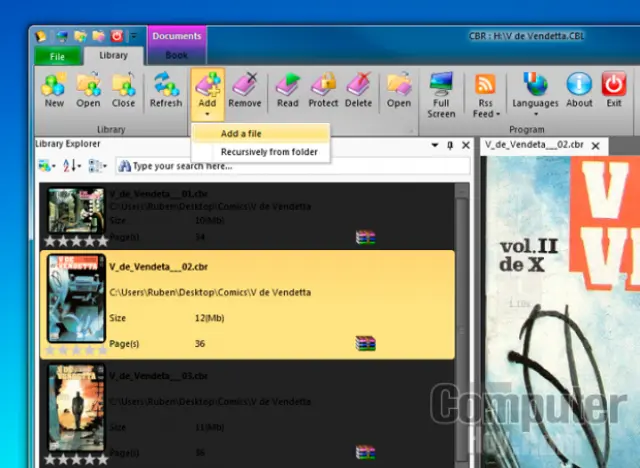Choose 'Recursively from folder' option
The image size is (640, 468).
point(269,152)
